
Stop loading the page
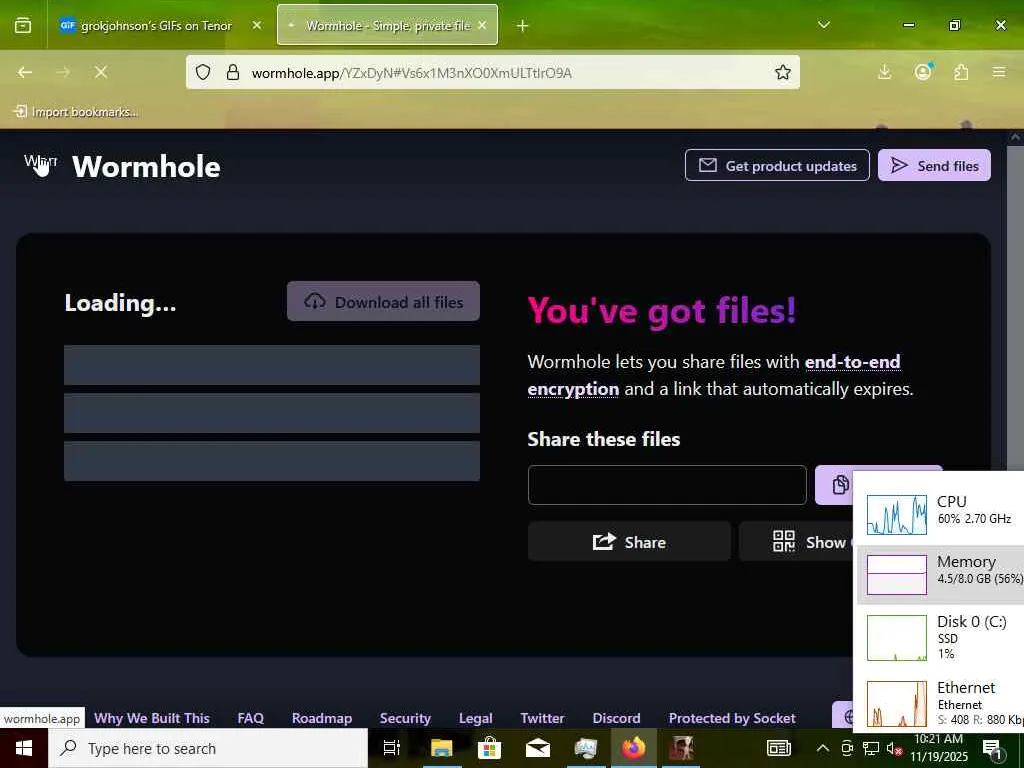pyautogui.click(x=101, y=72)
